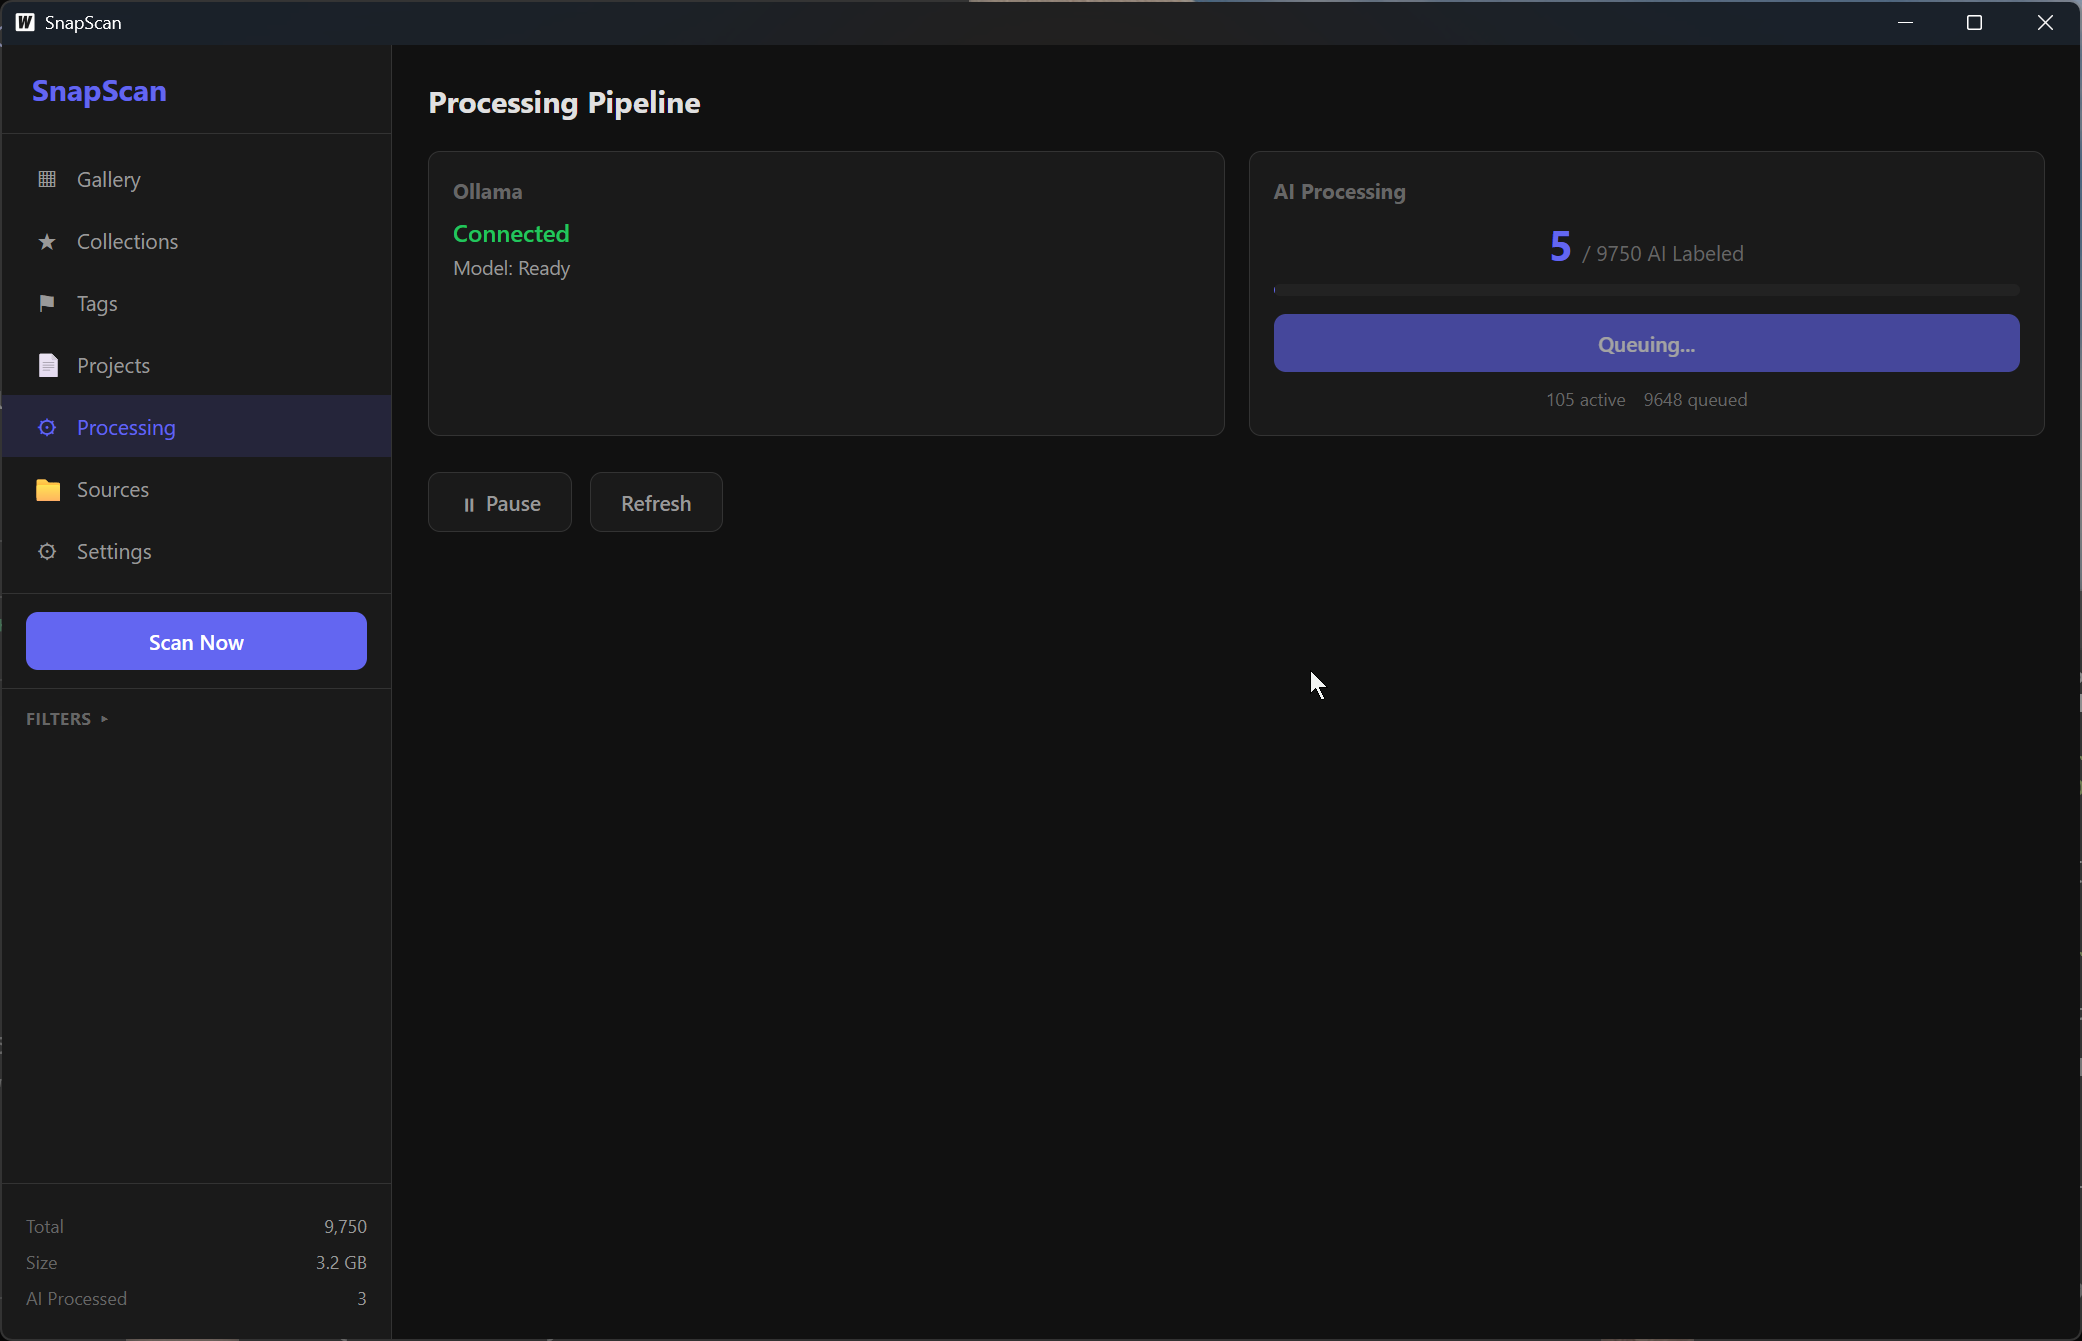The width and height of the screenshot is (2082, 1341).
Task: Click the Tags flag icon
Action: click(x=47, y=304)
